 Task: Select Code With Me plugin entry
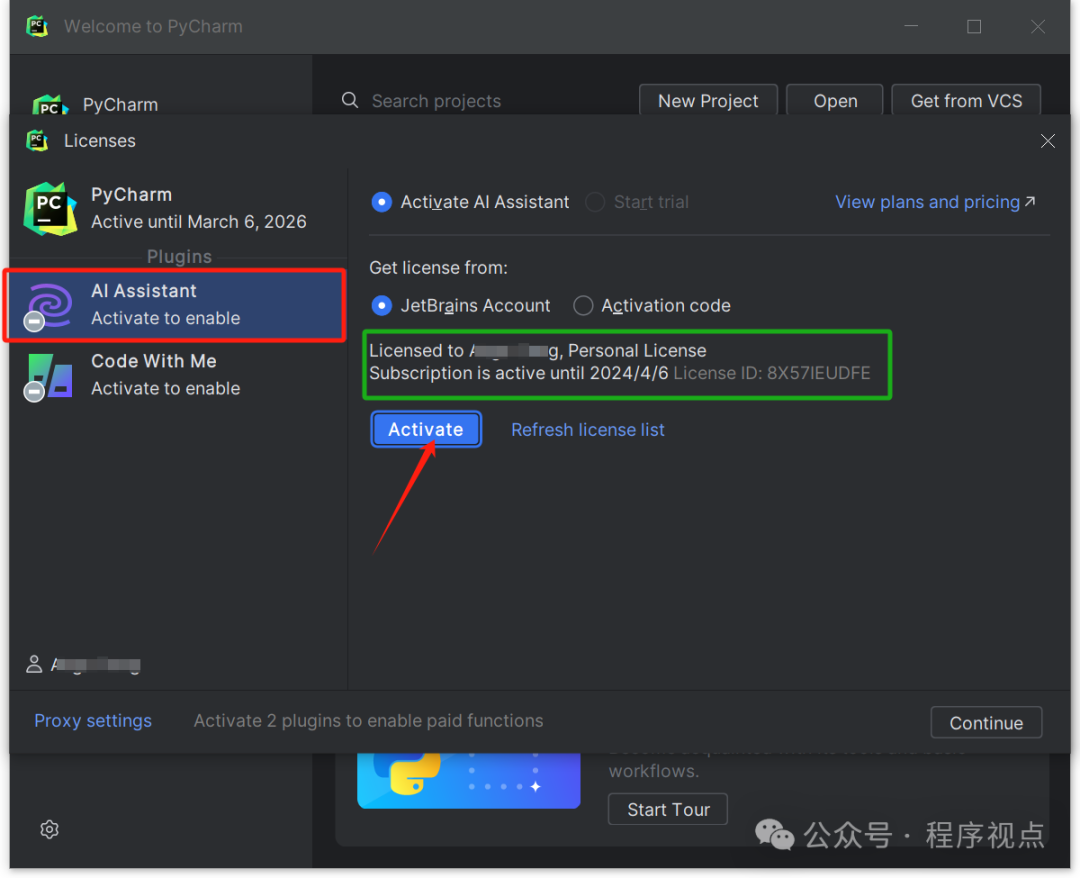tap(178, 375)
